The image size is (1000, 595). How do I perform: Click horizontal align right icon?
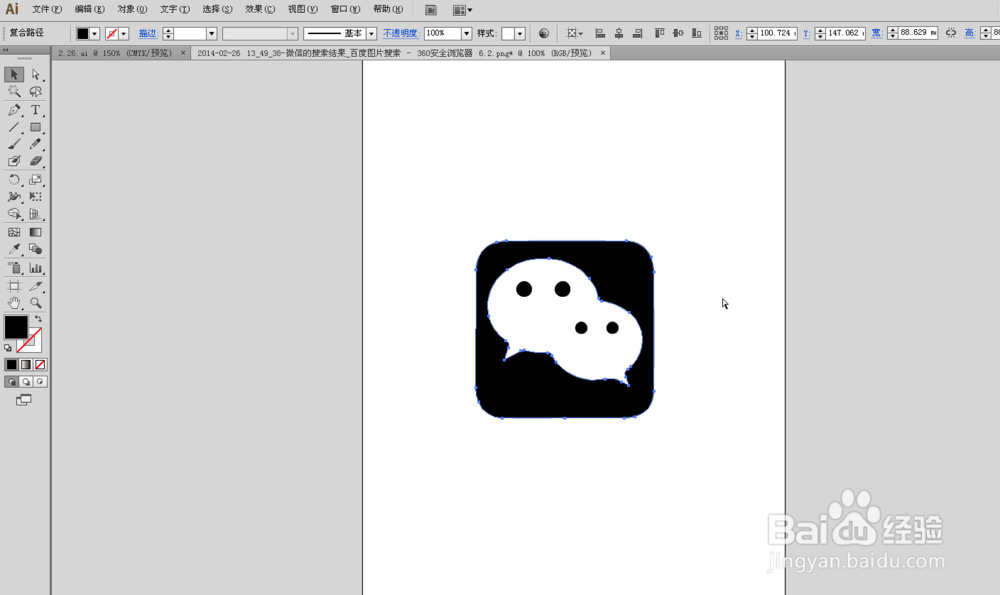pyautogui.click(x=637, y=33)
